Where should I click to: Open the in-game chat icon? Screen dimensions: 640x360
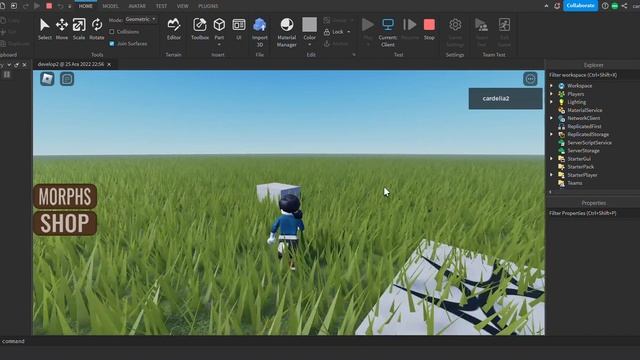click(67, 79)
